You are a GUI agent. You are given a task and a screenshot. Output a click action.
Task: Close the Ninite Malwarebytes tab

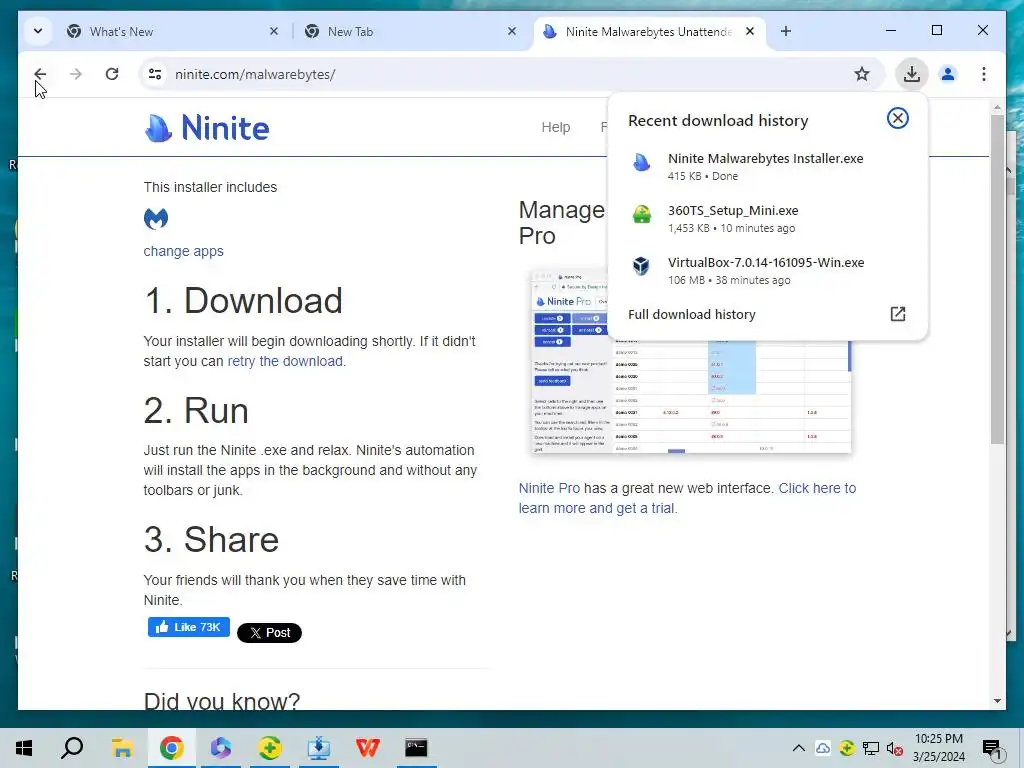[750, 31]
